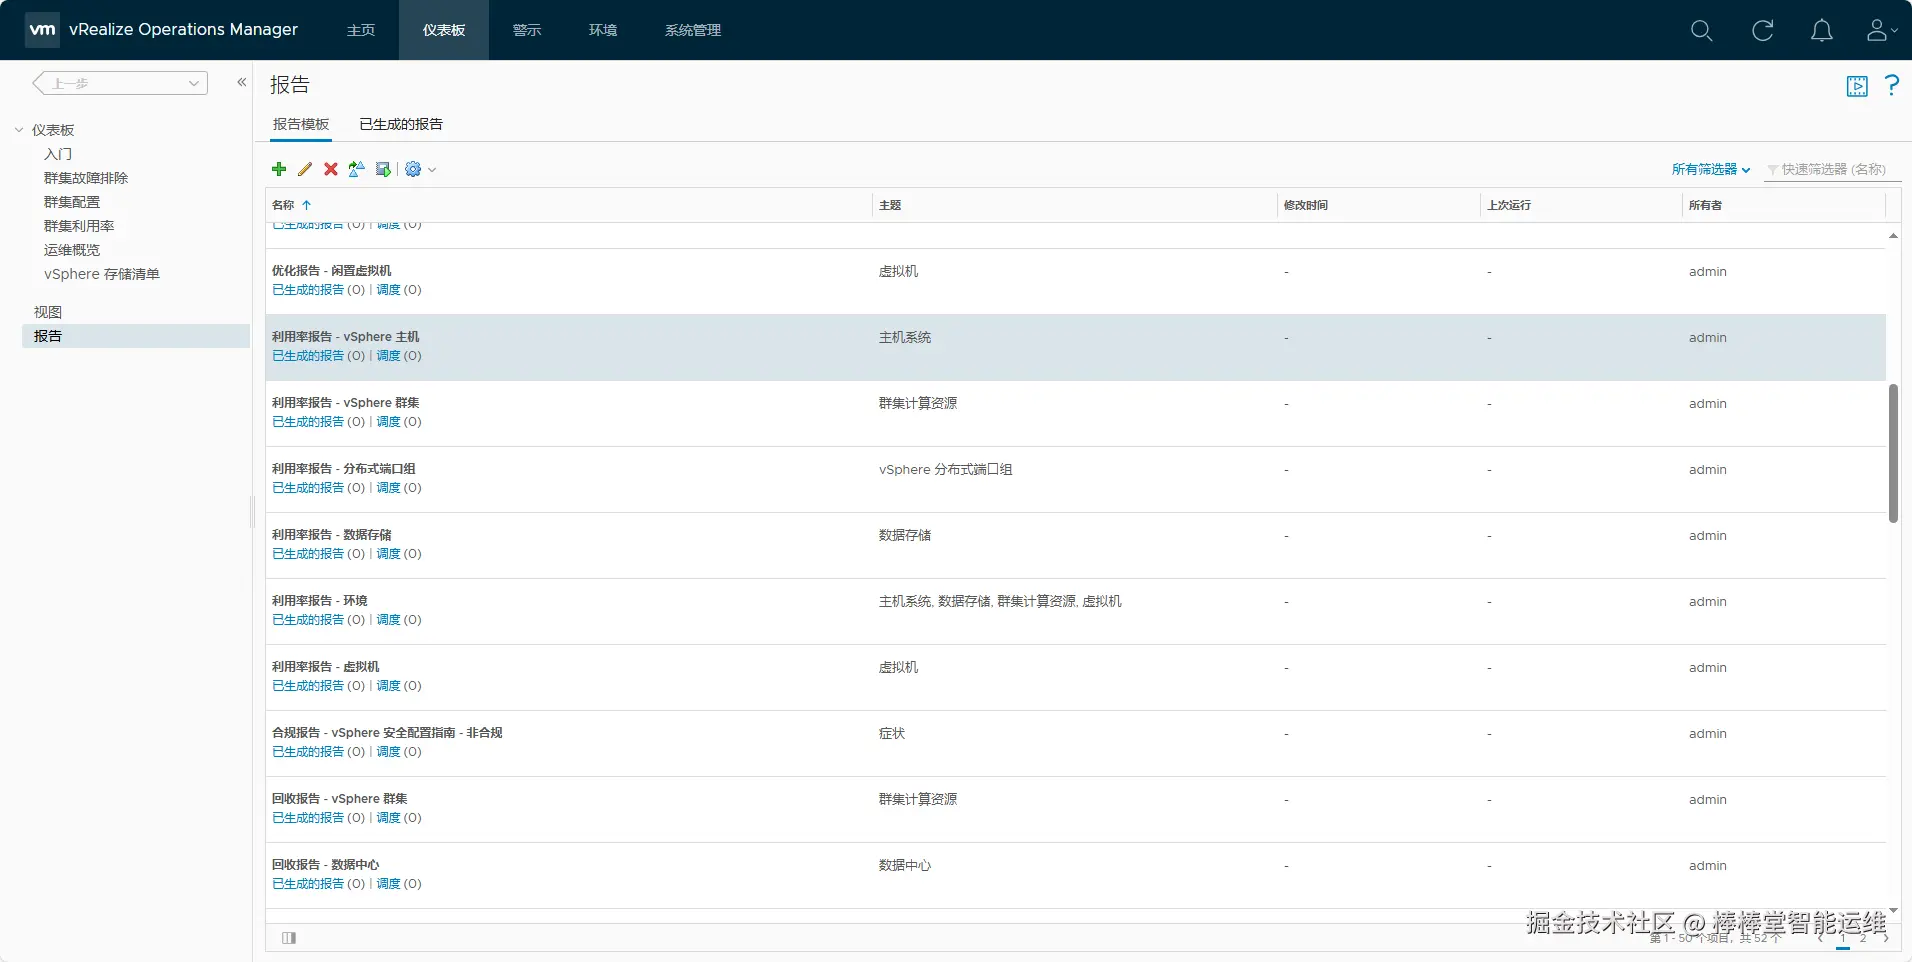Open the 上一步 history dropdown
This screenshot has height=962, width=1912.
(120, 83)
